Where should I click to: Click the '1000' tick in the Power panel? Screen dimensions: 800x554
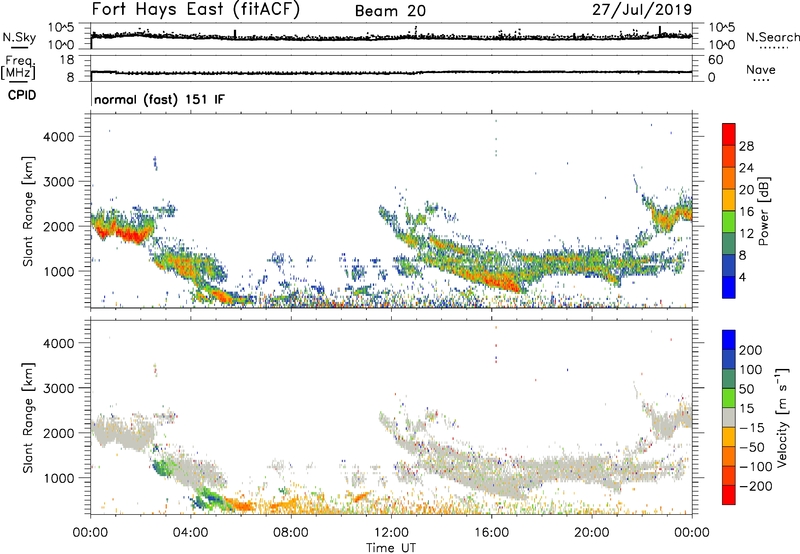tap(58, 271)
